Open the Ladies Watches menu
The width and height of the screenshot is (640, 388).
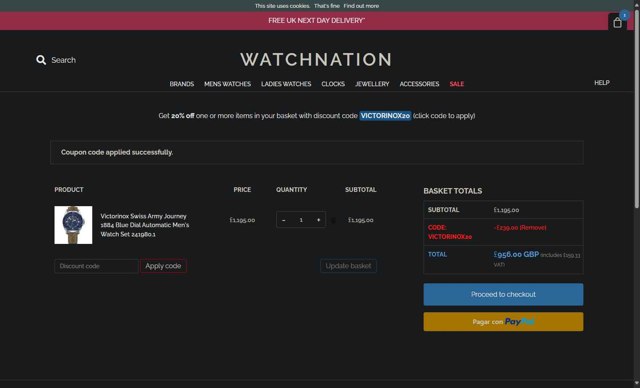286,84
